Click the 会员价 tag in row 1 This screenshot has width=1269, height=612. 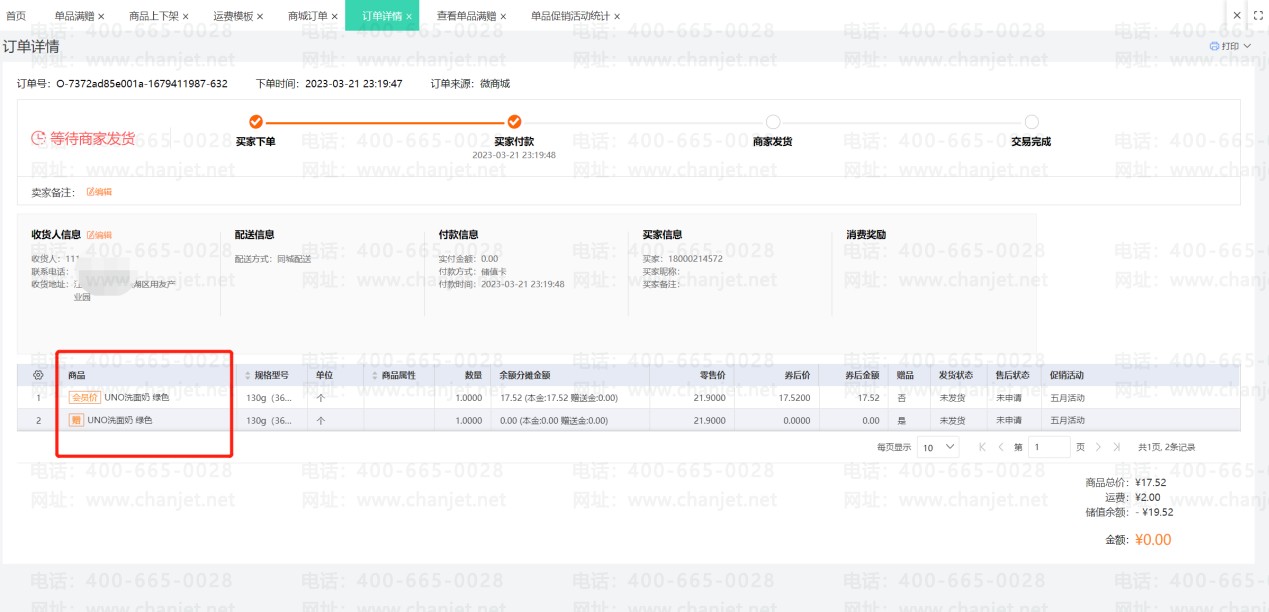pos(84,397)
